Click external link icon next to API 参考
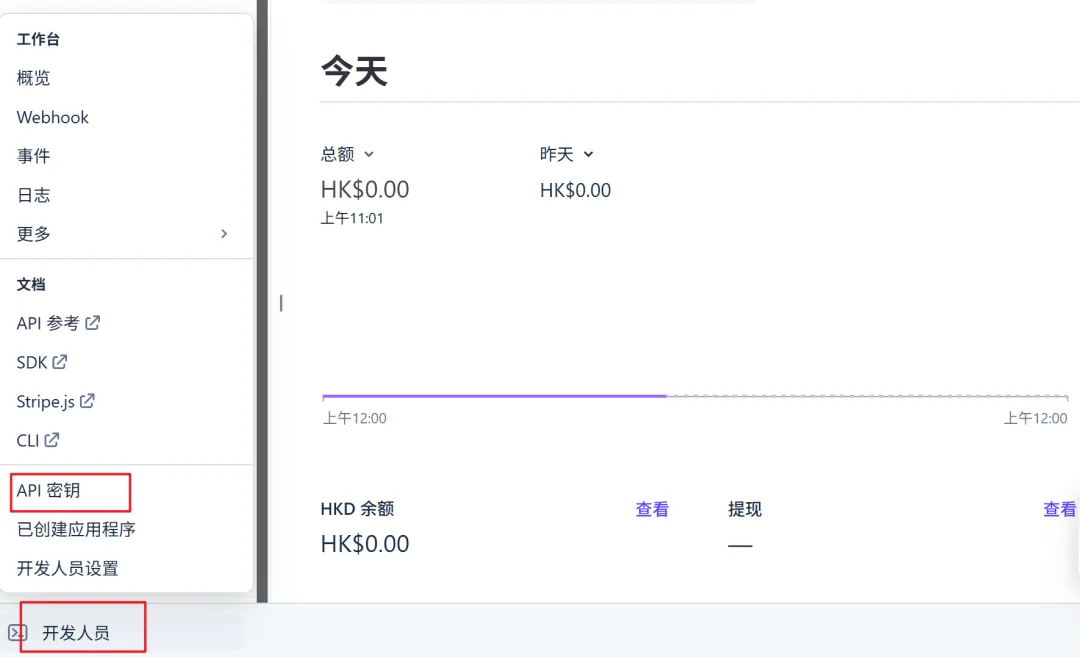 coord(93,323)
